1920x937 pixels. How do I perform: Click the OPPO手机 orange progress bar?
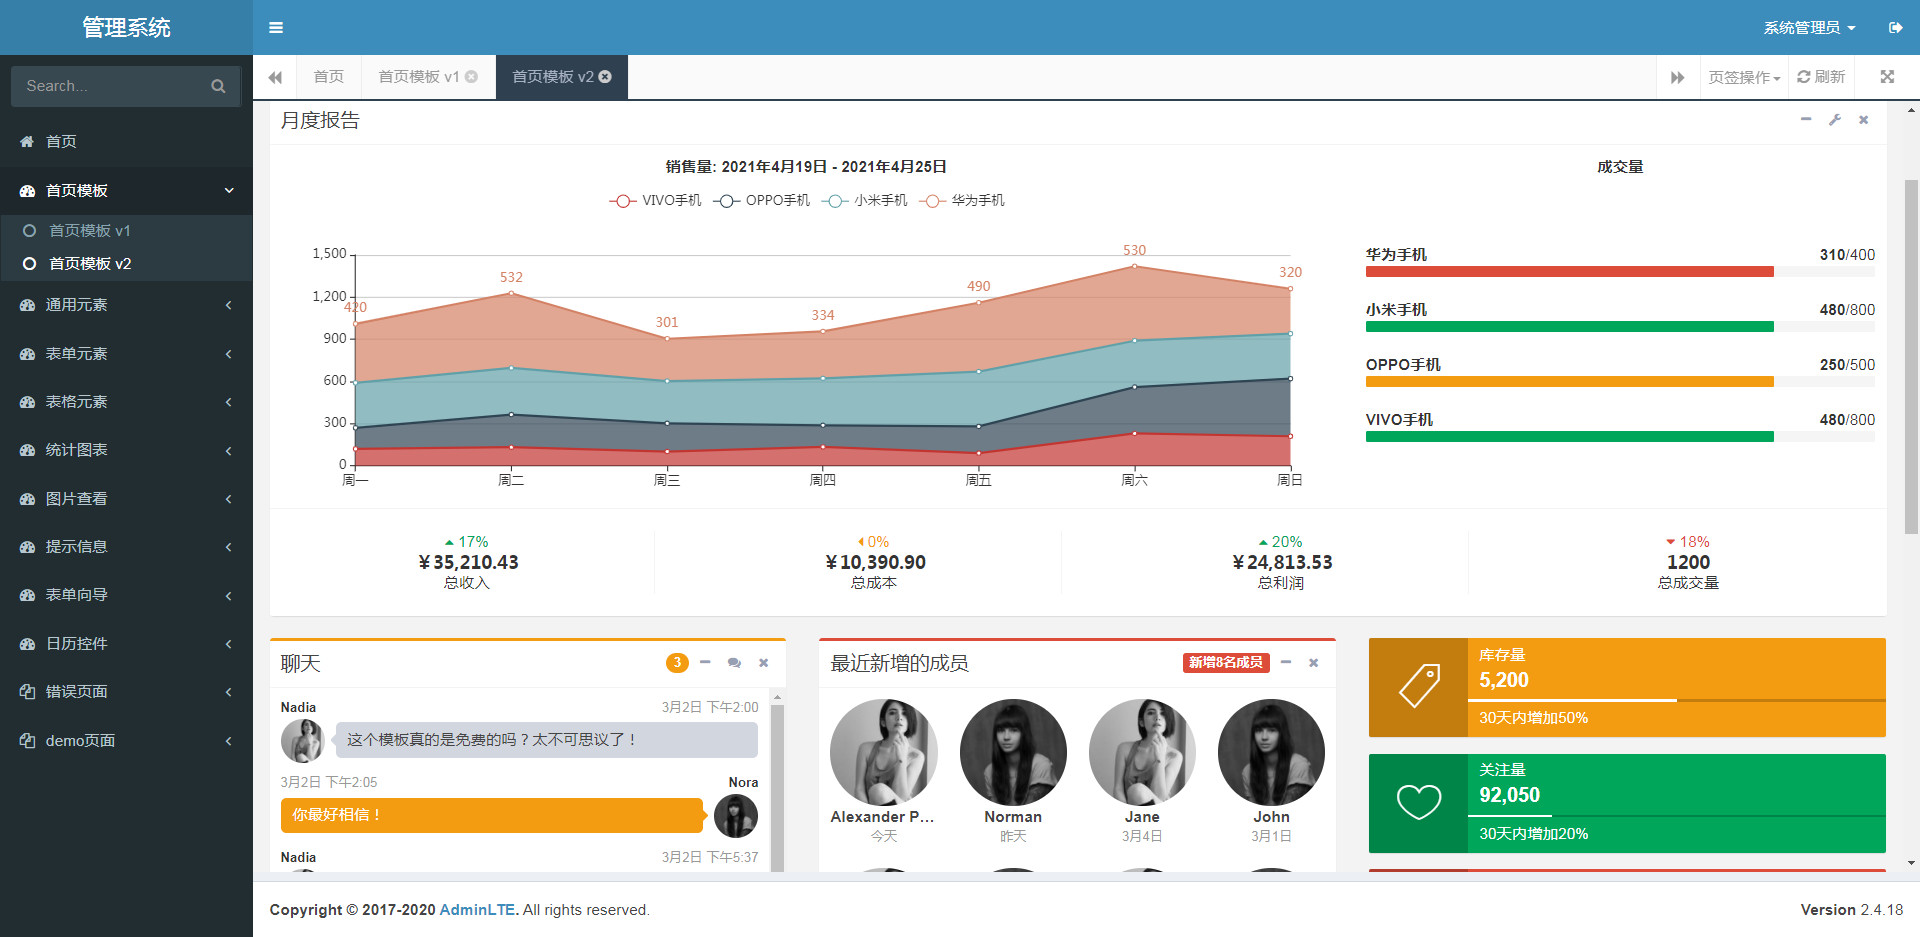1569,382
